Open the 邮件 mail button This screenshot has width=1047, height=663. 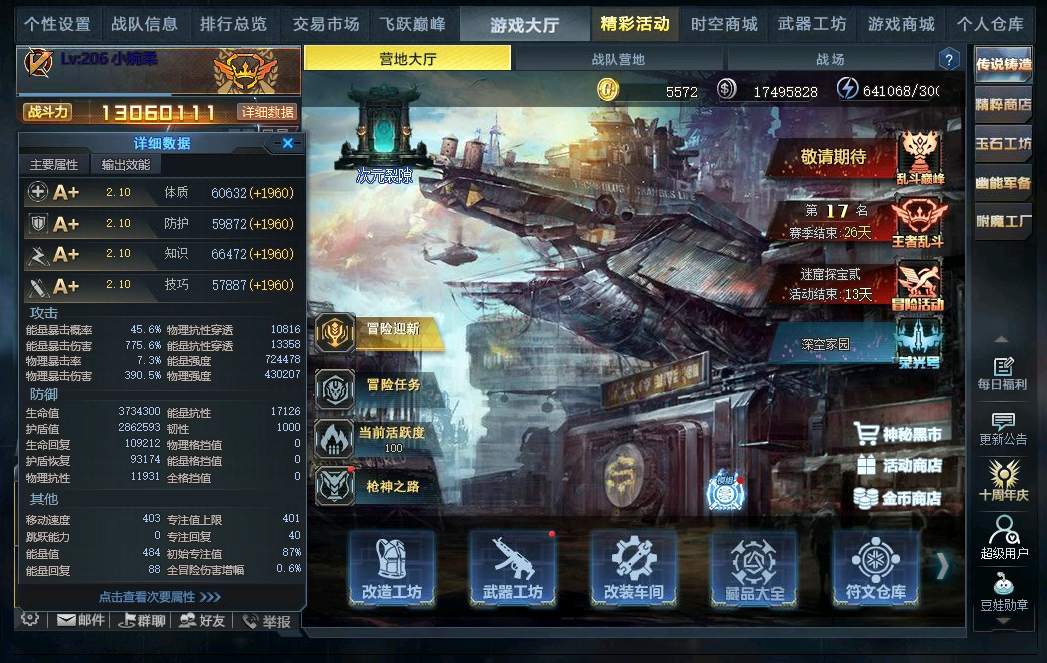[x=81, y=620]
